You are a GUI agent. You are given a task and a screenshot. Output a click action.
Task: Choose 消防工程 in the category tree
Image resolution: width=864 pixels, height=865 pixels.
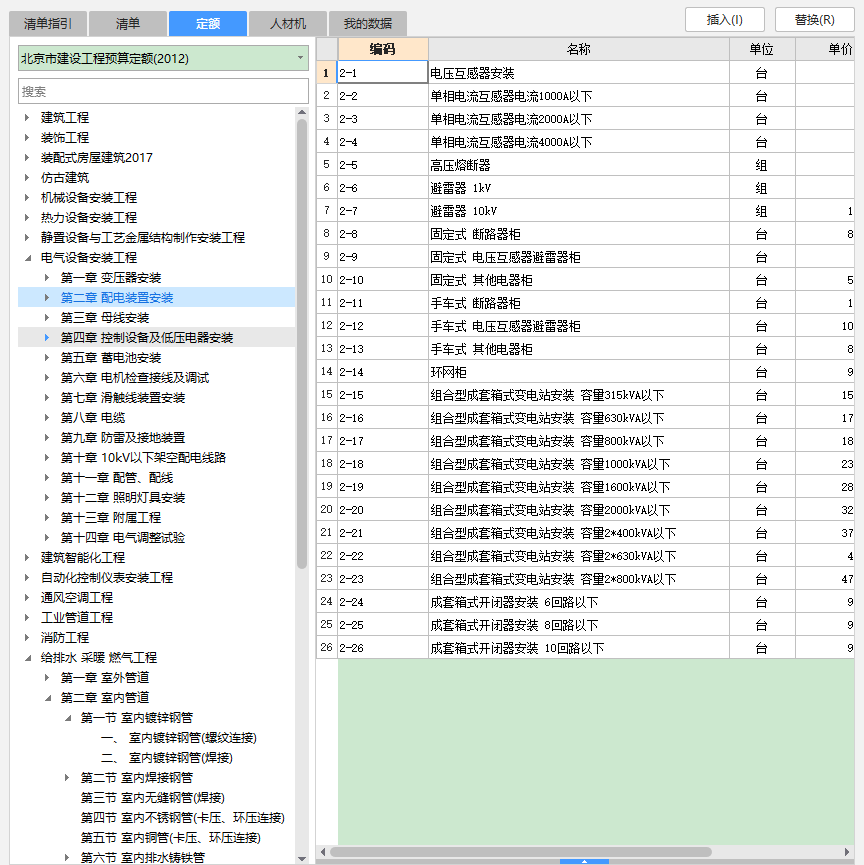coord(65,638)
